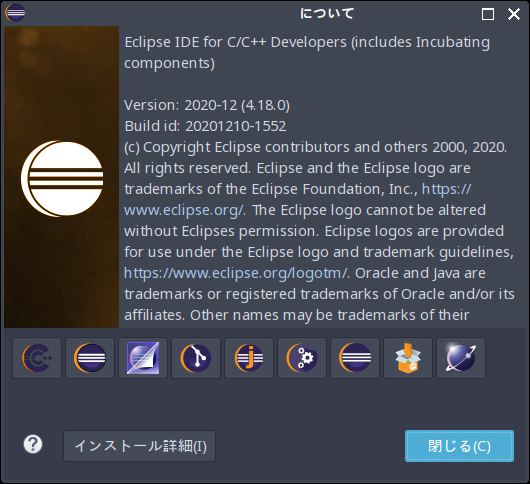Open the Java 'j' feature icon
Image resolution: width=530 pixels, height=484 pixels.
[x=249, y=358]
